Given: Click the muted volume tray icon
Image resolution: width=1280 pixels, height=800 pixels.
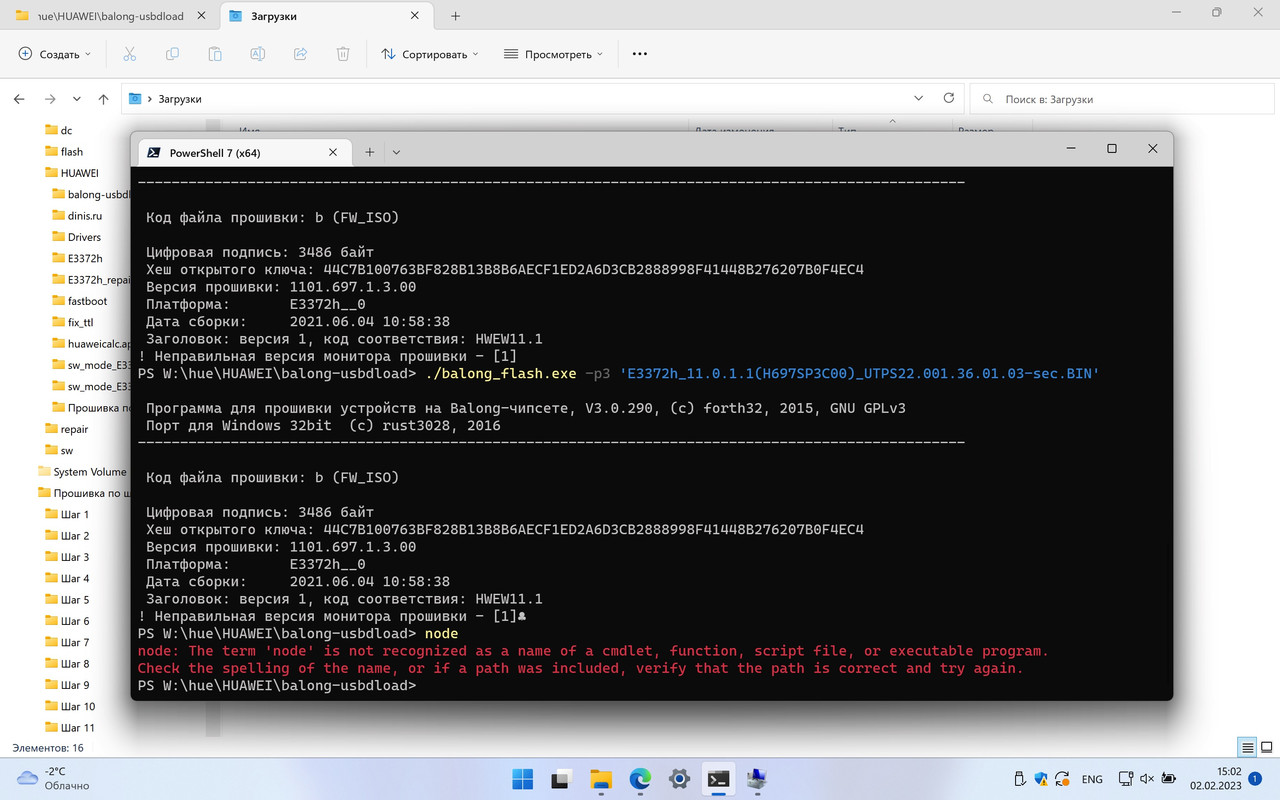Looking at the screenshot, I should 1147,779.
